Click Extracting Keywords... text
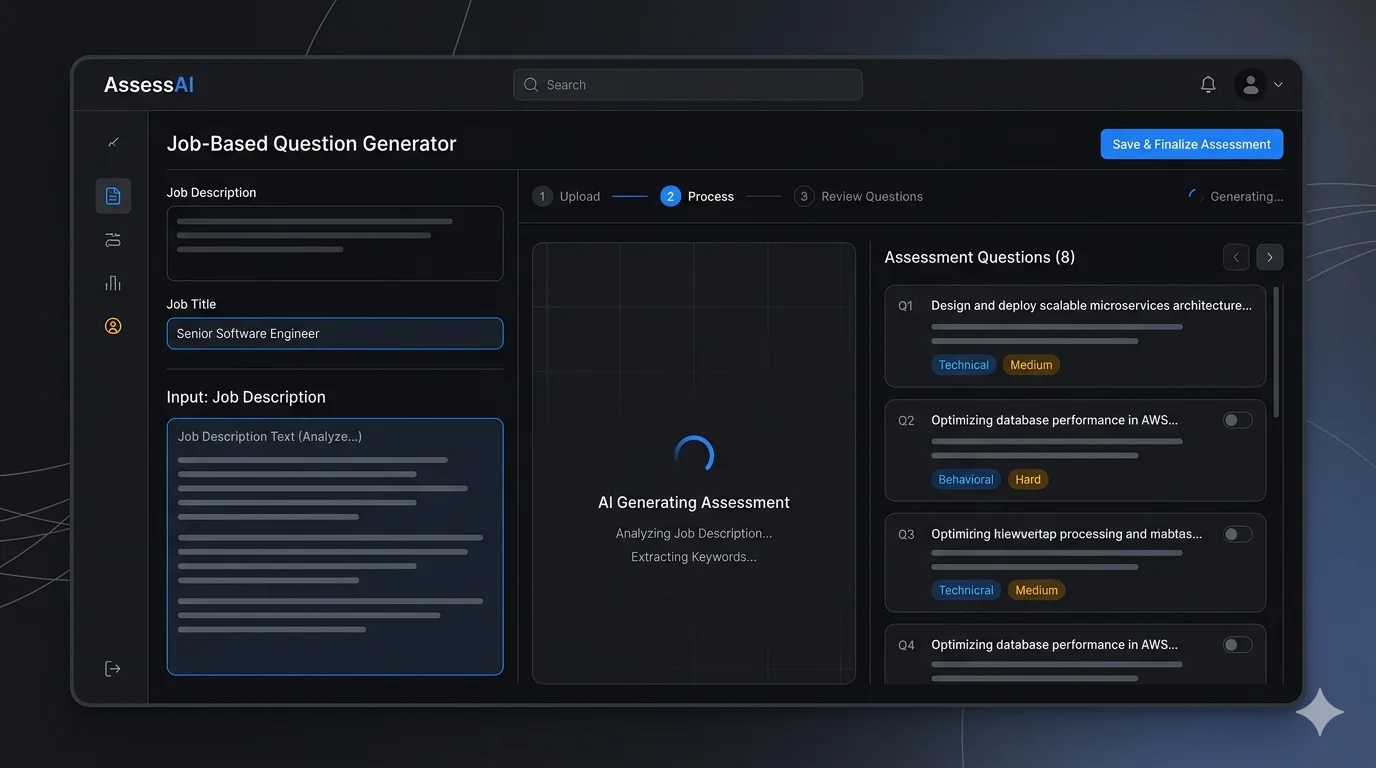This screenshot has width=1376, height=768. [x=694, y=557]
